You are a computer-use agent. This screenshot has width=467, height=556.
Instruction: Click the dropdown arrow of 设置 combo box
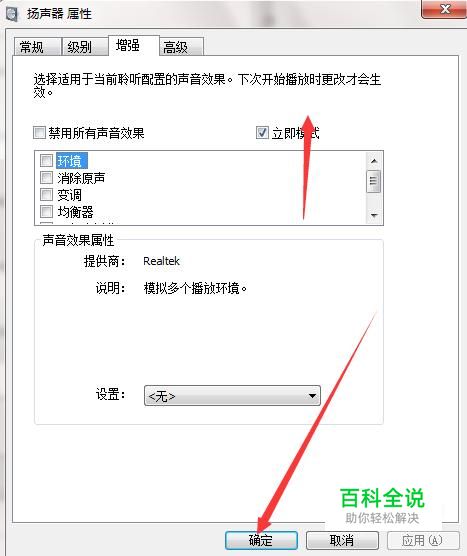312,396
